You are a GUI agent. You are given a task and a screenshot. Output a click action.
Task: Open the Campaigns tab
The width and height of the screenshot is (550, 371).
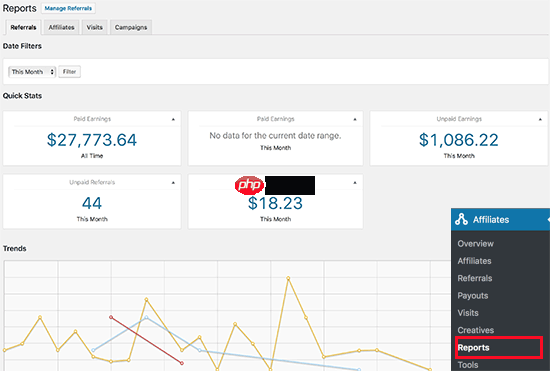[131, 27]
